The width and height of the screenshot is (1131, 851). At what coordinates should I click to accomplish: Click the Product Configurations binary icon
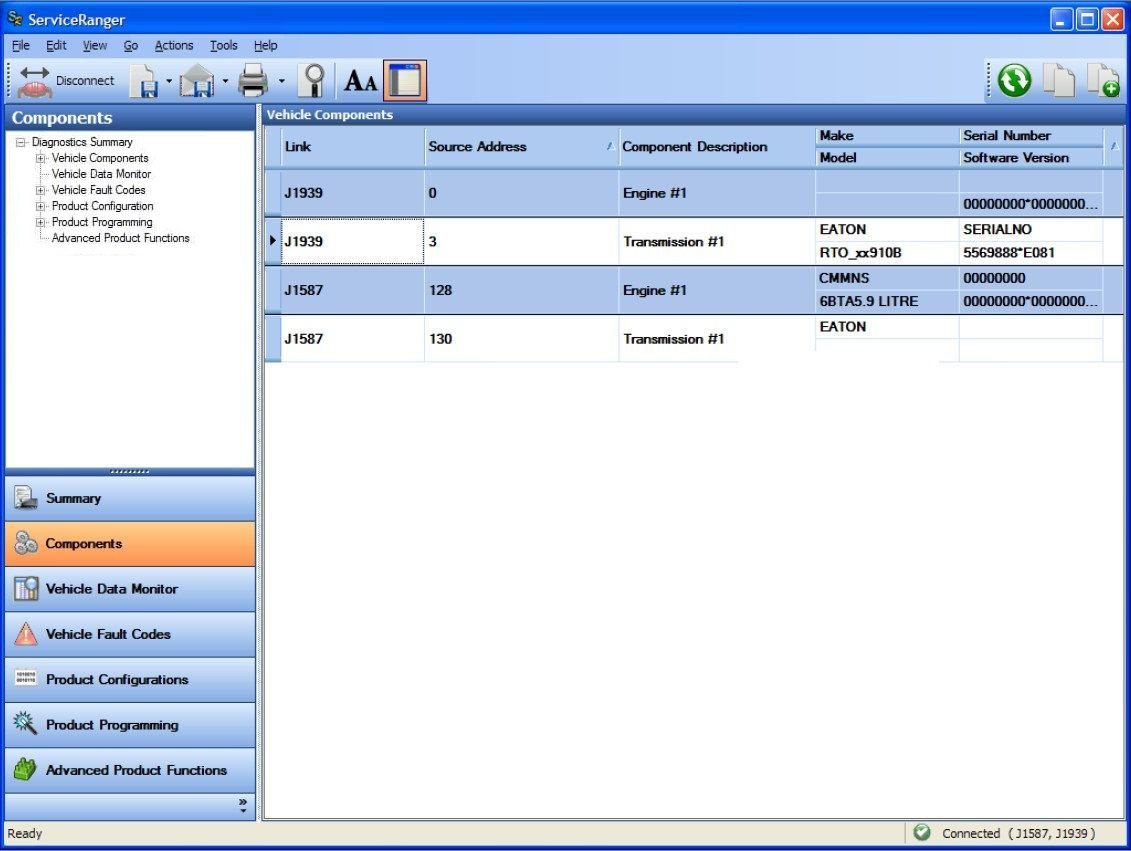(25, 678)
